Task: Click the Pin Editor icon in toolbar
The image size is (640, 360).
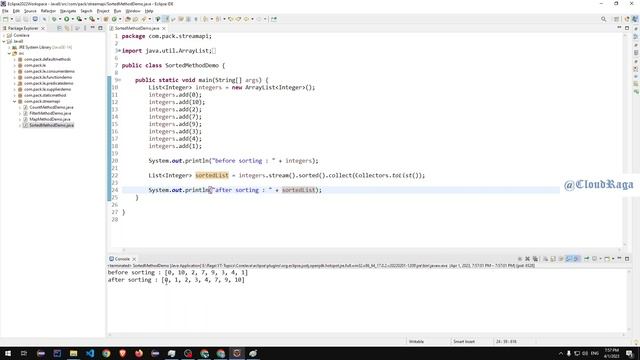Action: click(274, 19)
